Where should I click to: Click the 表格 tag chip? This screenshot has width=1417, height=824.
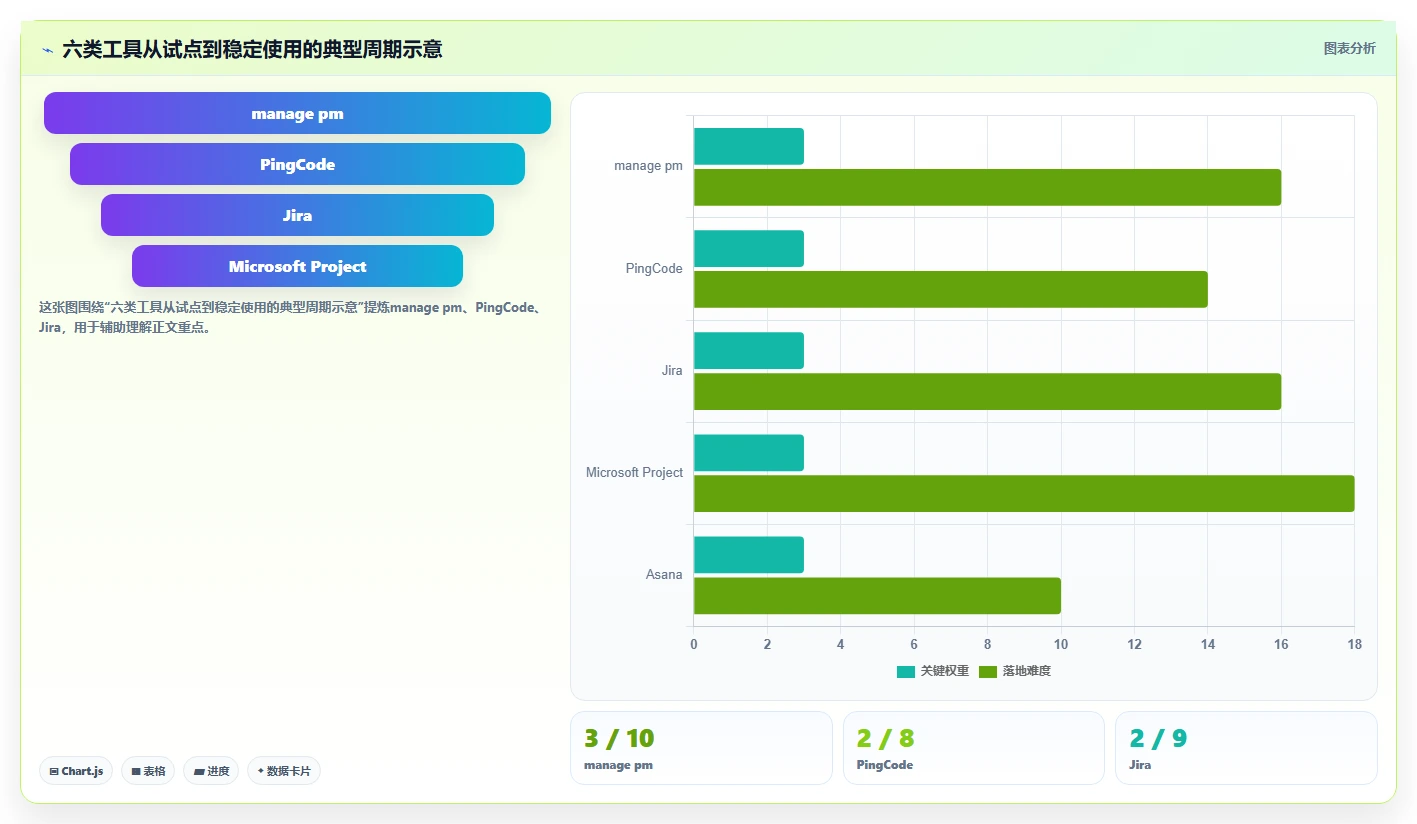click(x=148, y=771)
